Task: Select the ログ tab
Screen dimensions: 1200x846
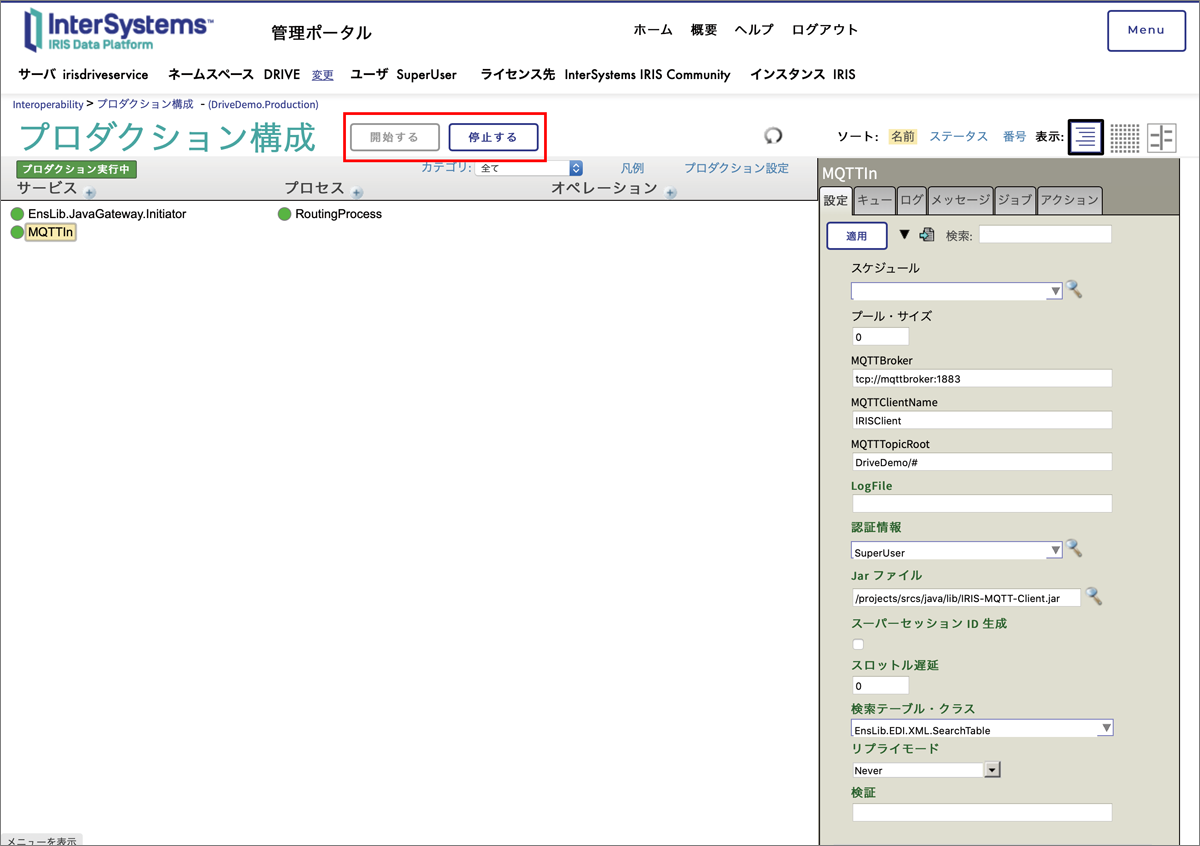Action: pyautogui.click(x=912, y=200)
